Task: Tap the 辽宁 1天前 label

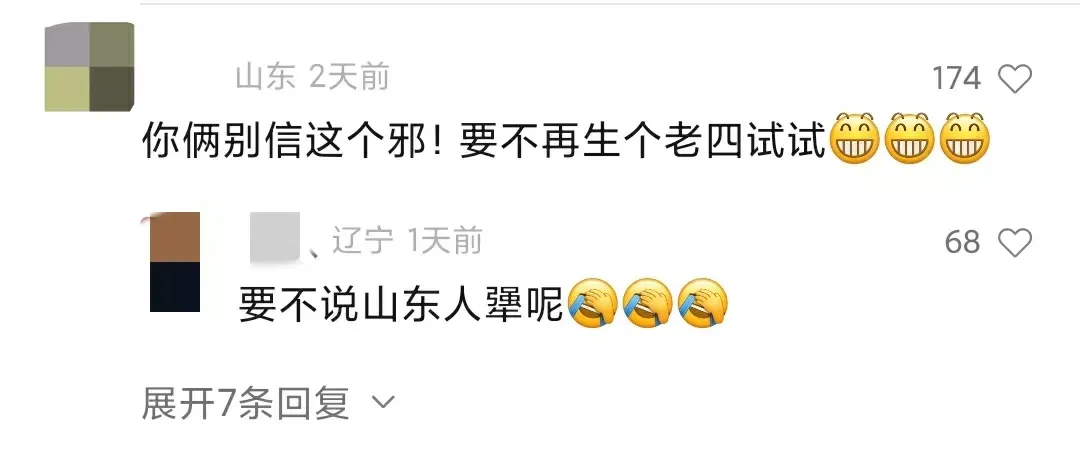Action: tap(407, 242)
